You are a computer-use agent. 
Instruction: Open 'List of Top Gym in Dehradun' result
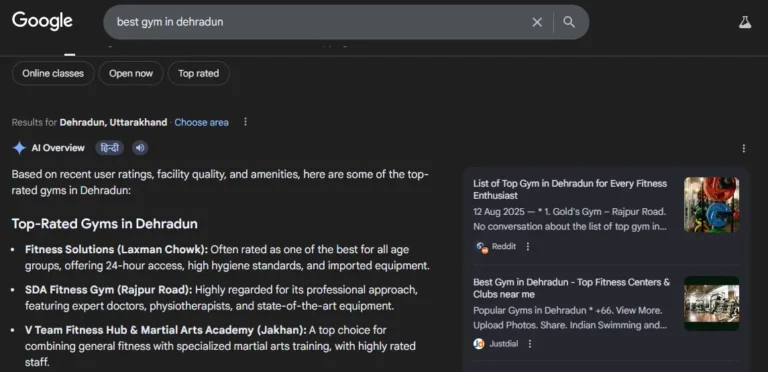tap(570, 189)
